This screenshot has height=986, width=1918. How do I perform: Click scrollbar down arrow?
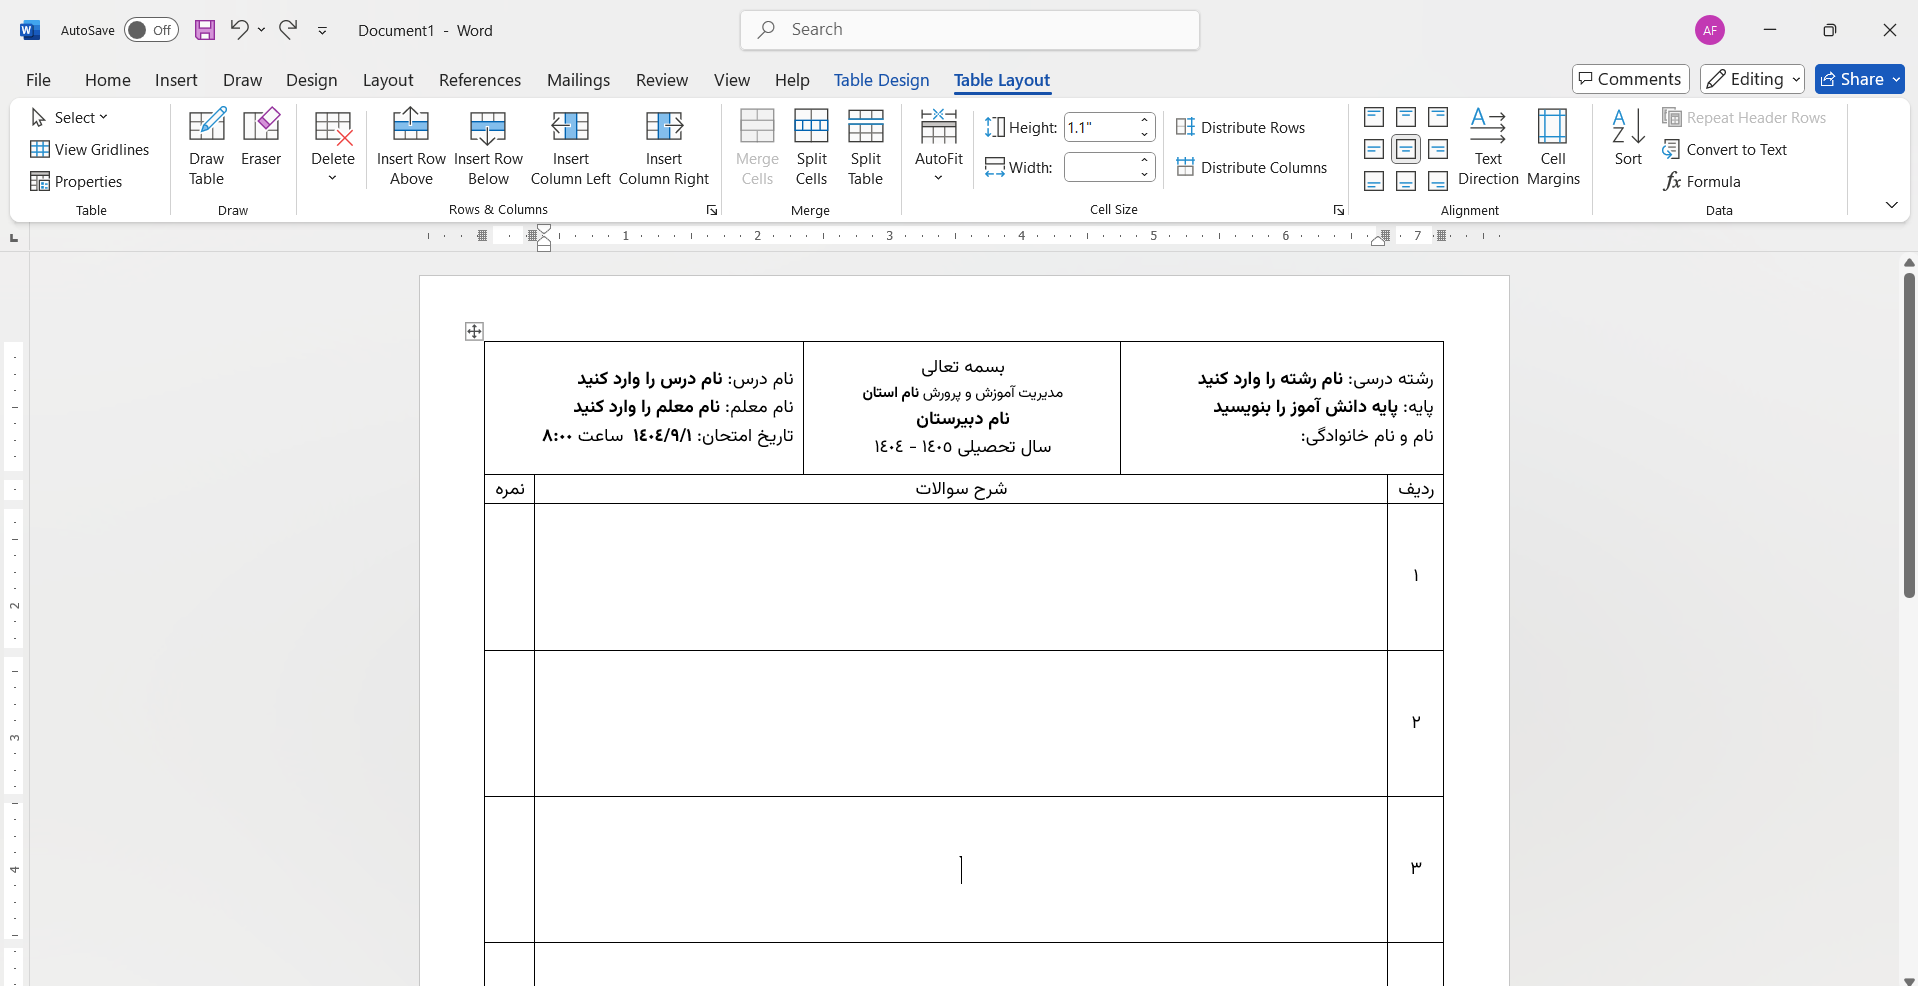pos(1909,980)
